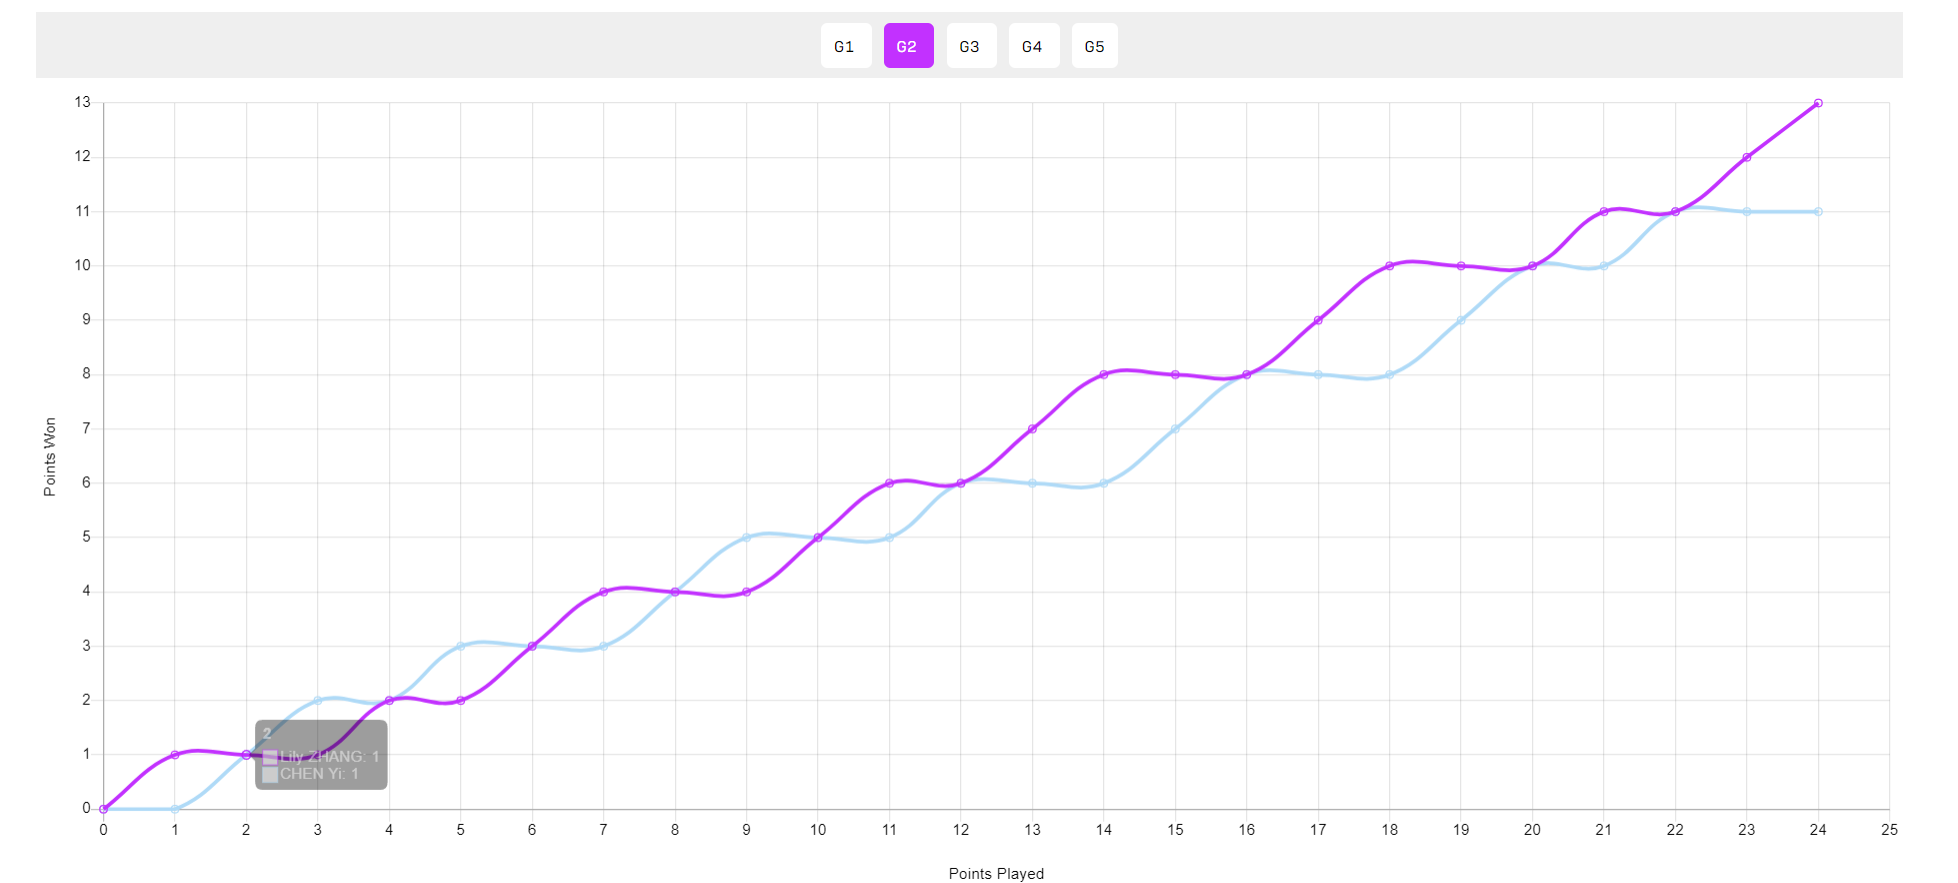The height and width of the screenshot is (883, 1958).
Task: Click purple final point at 13 points won
Action: click(x=1818, y=103)
